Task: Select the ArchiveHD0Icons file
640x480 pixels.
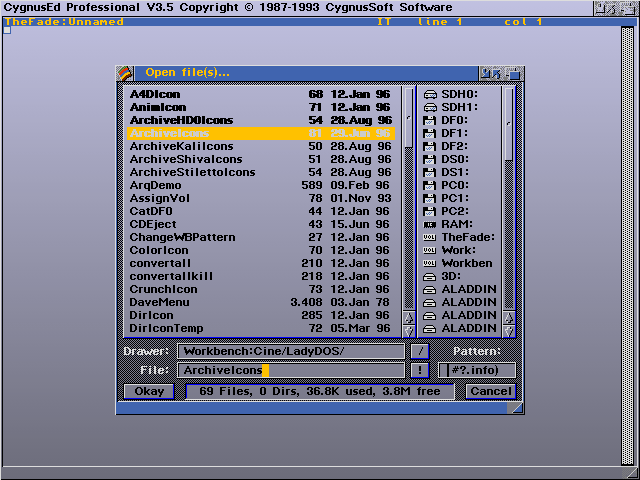Action: tap(261, 120)
